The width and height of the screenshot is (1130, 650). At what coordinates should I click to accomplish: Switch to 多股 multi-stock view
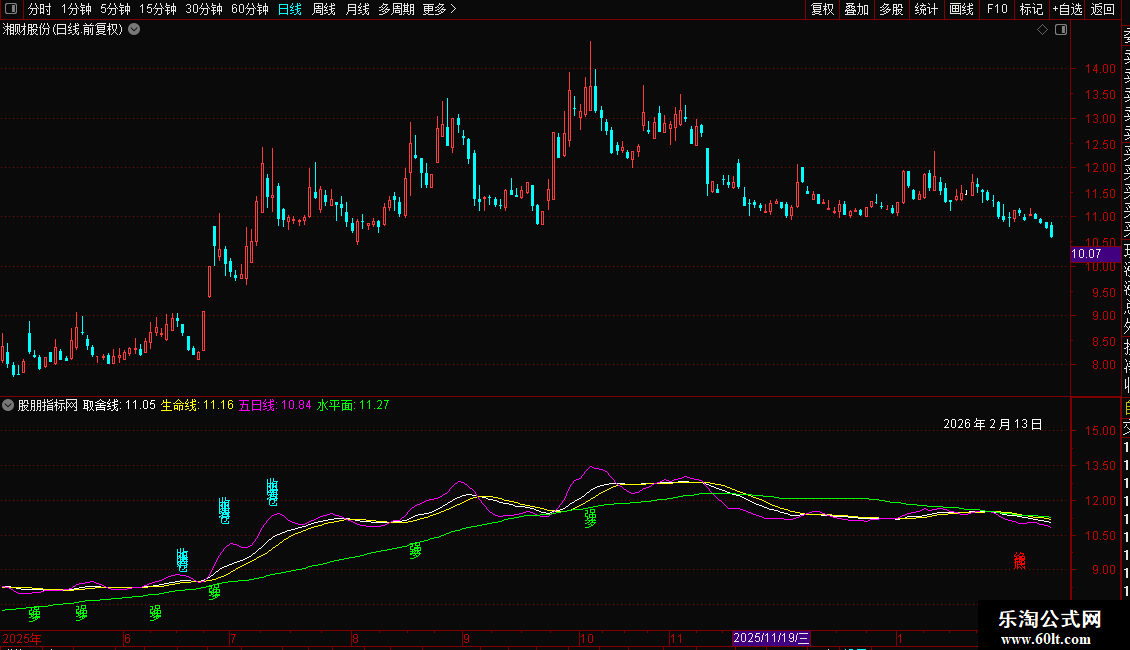tap(891, 9)
